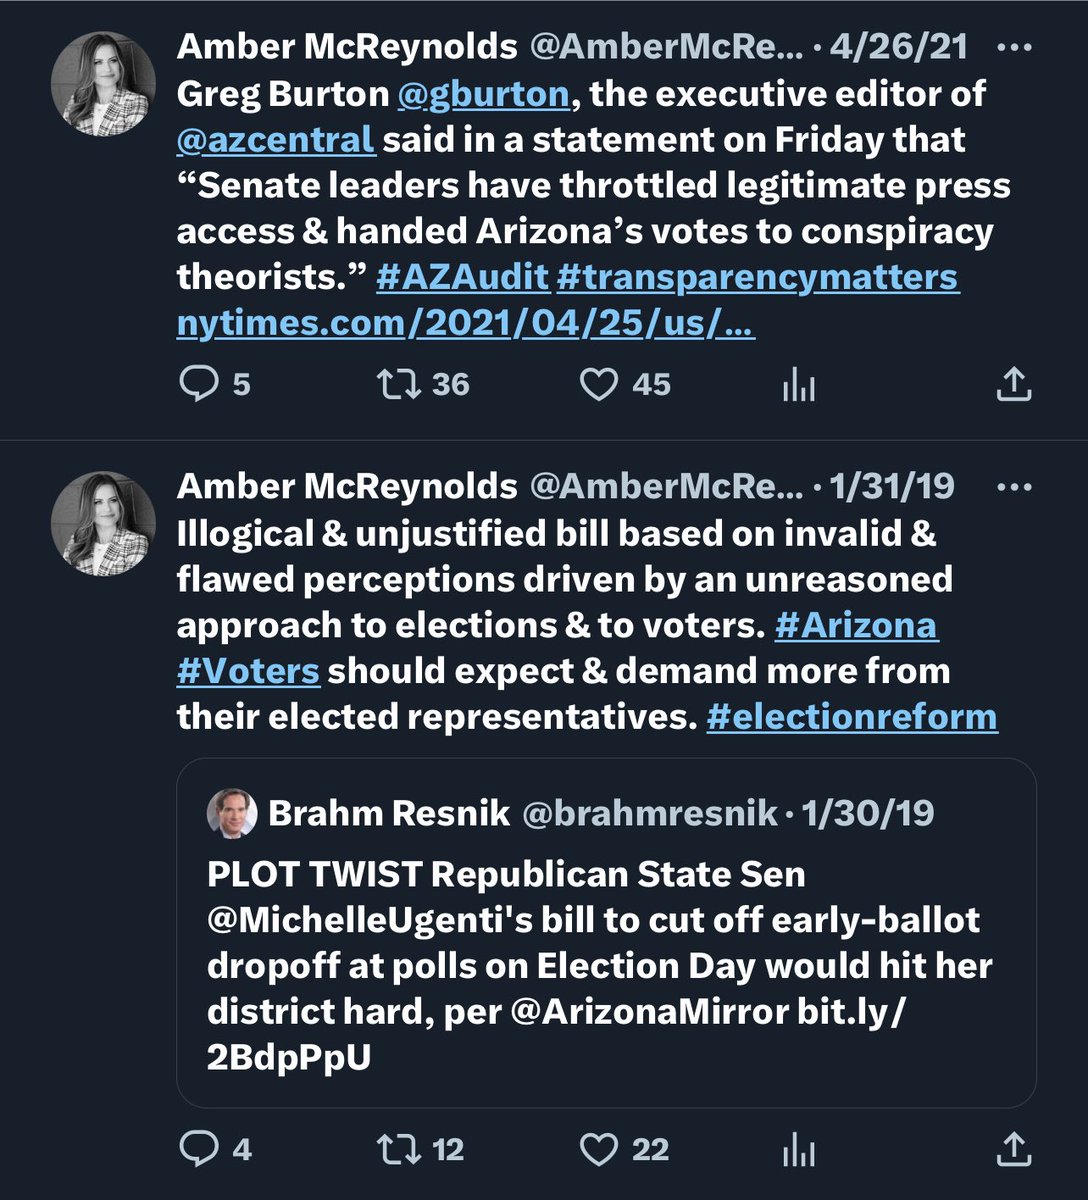
Task: Like the tweet with 45 likes
Action: (599, 384)
